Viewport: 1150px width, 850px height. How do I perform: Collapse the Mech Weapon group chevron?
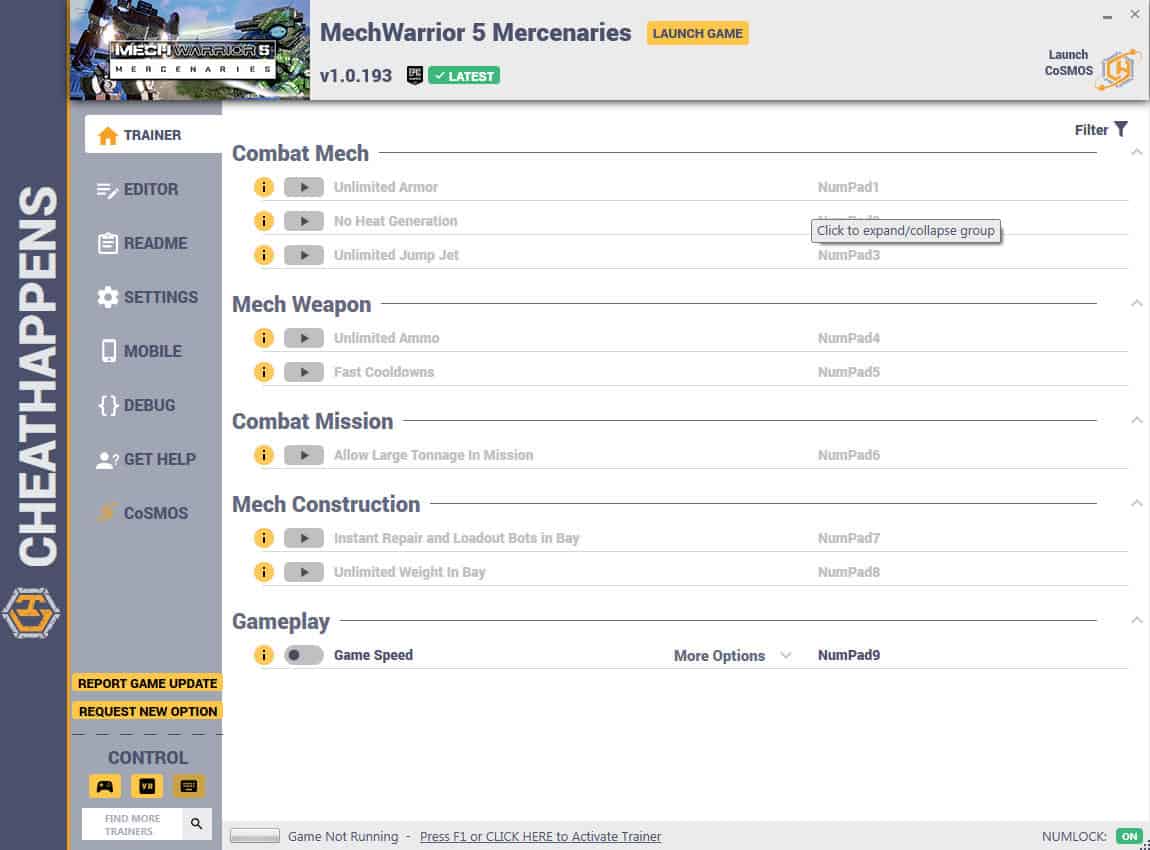[x=1136, y=304]
